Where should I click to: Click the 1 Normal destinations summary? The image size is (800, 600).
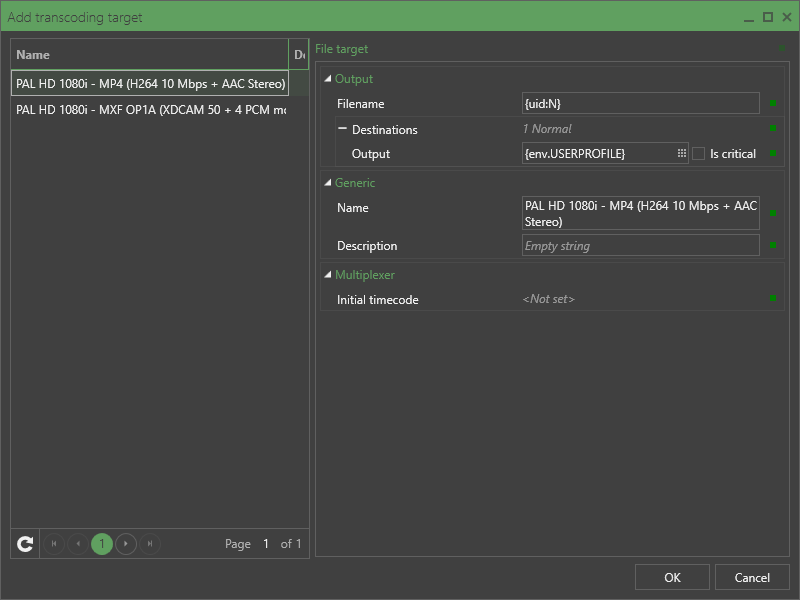tap(547, 129)
